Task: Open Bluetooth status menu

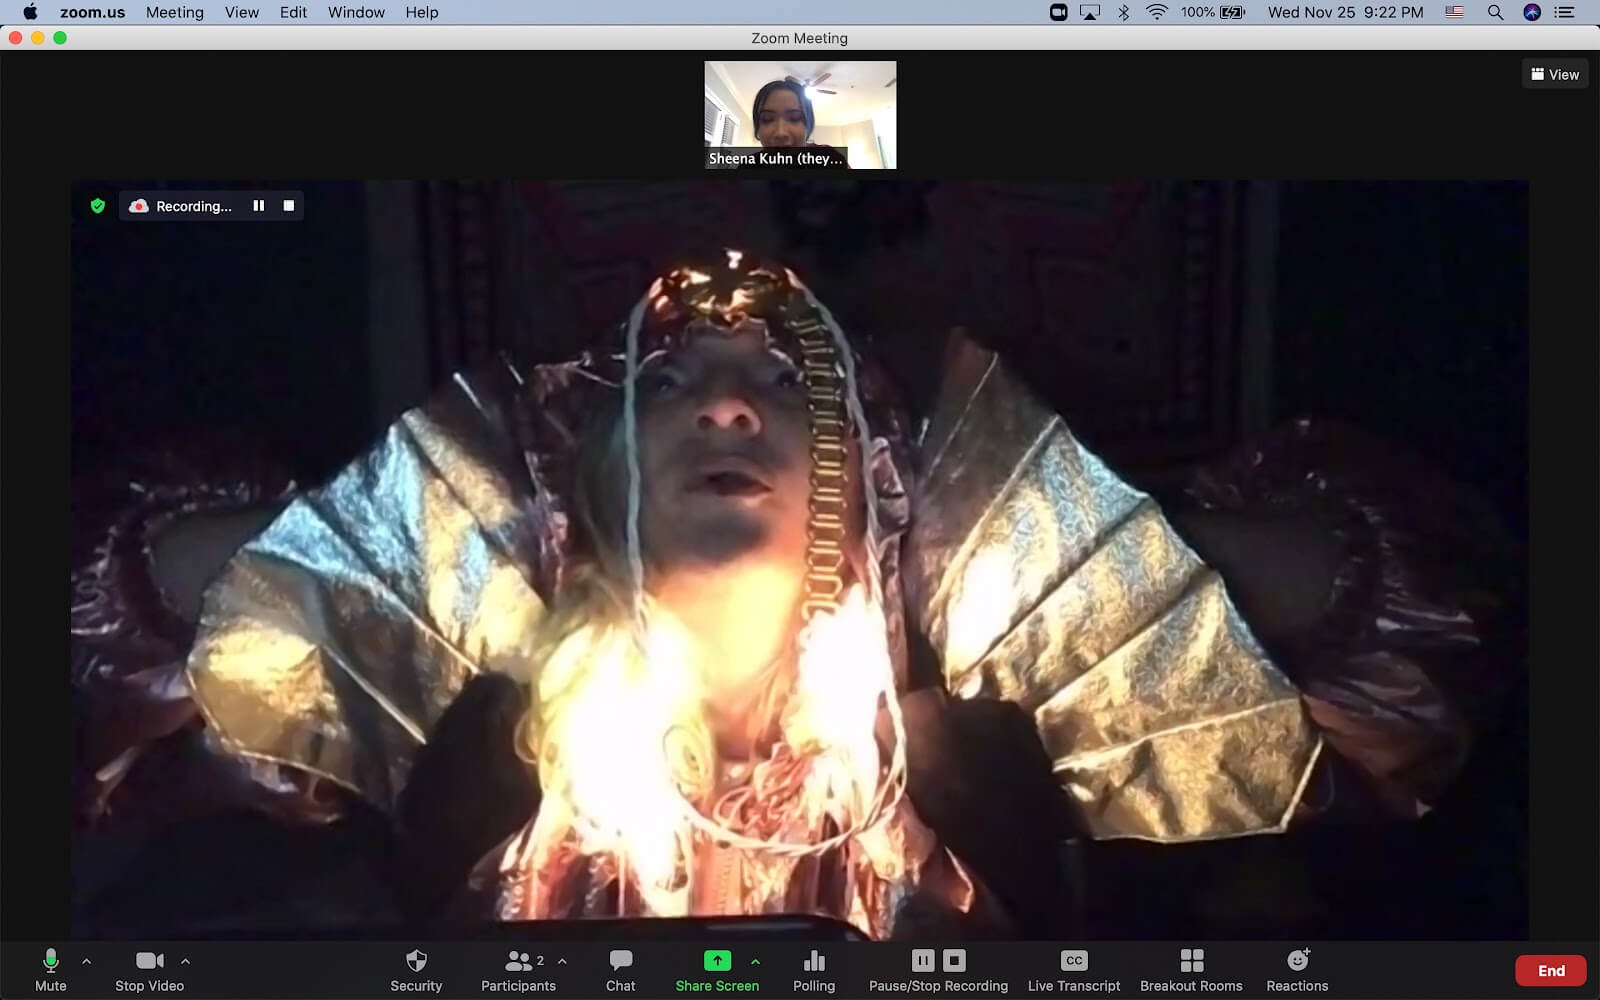Action: (1123, 12)
